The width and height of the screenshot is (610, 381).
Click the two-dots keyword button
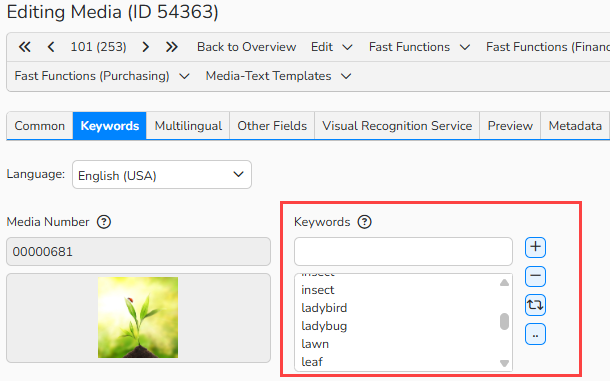(535, 334)
